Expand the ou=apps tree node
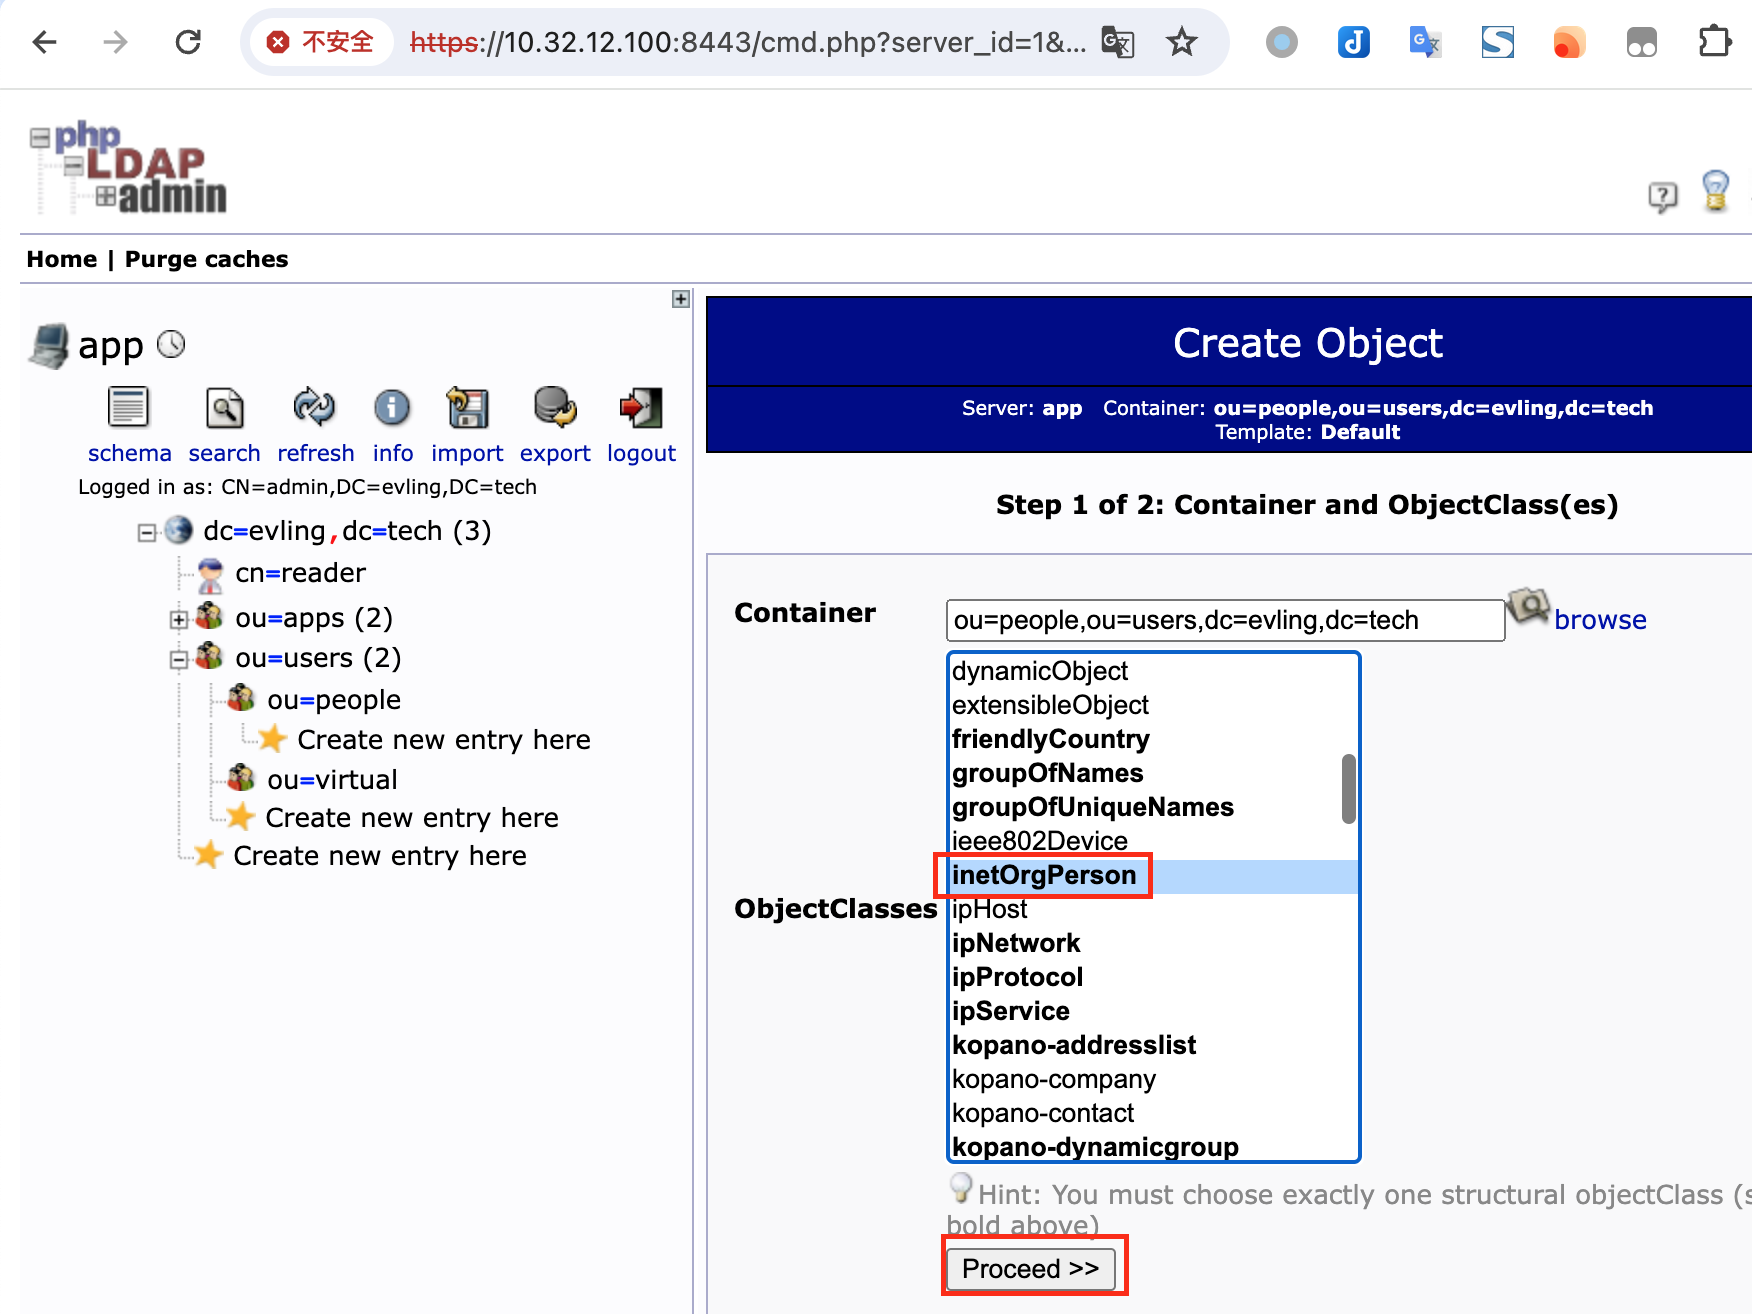 coord(179,619)
